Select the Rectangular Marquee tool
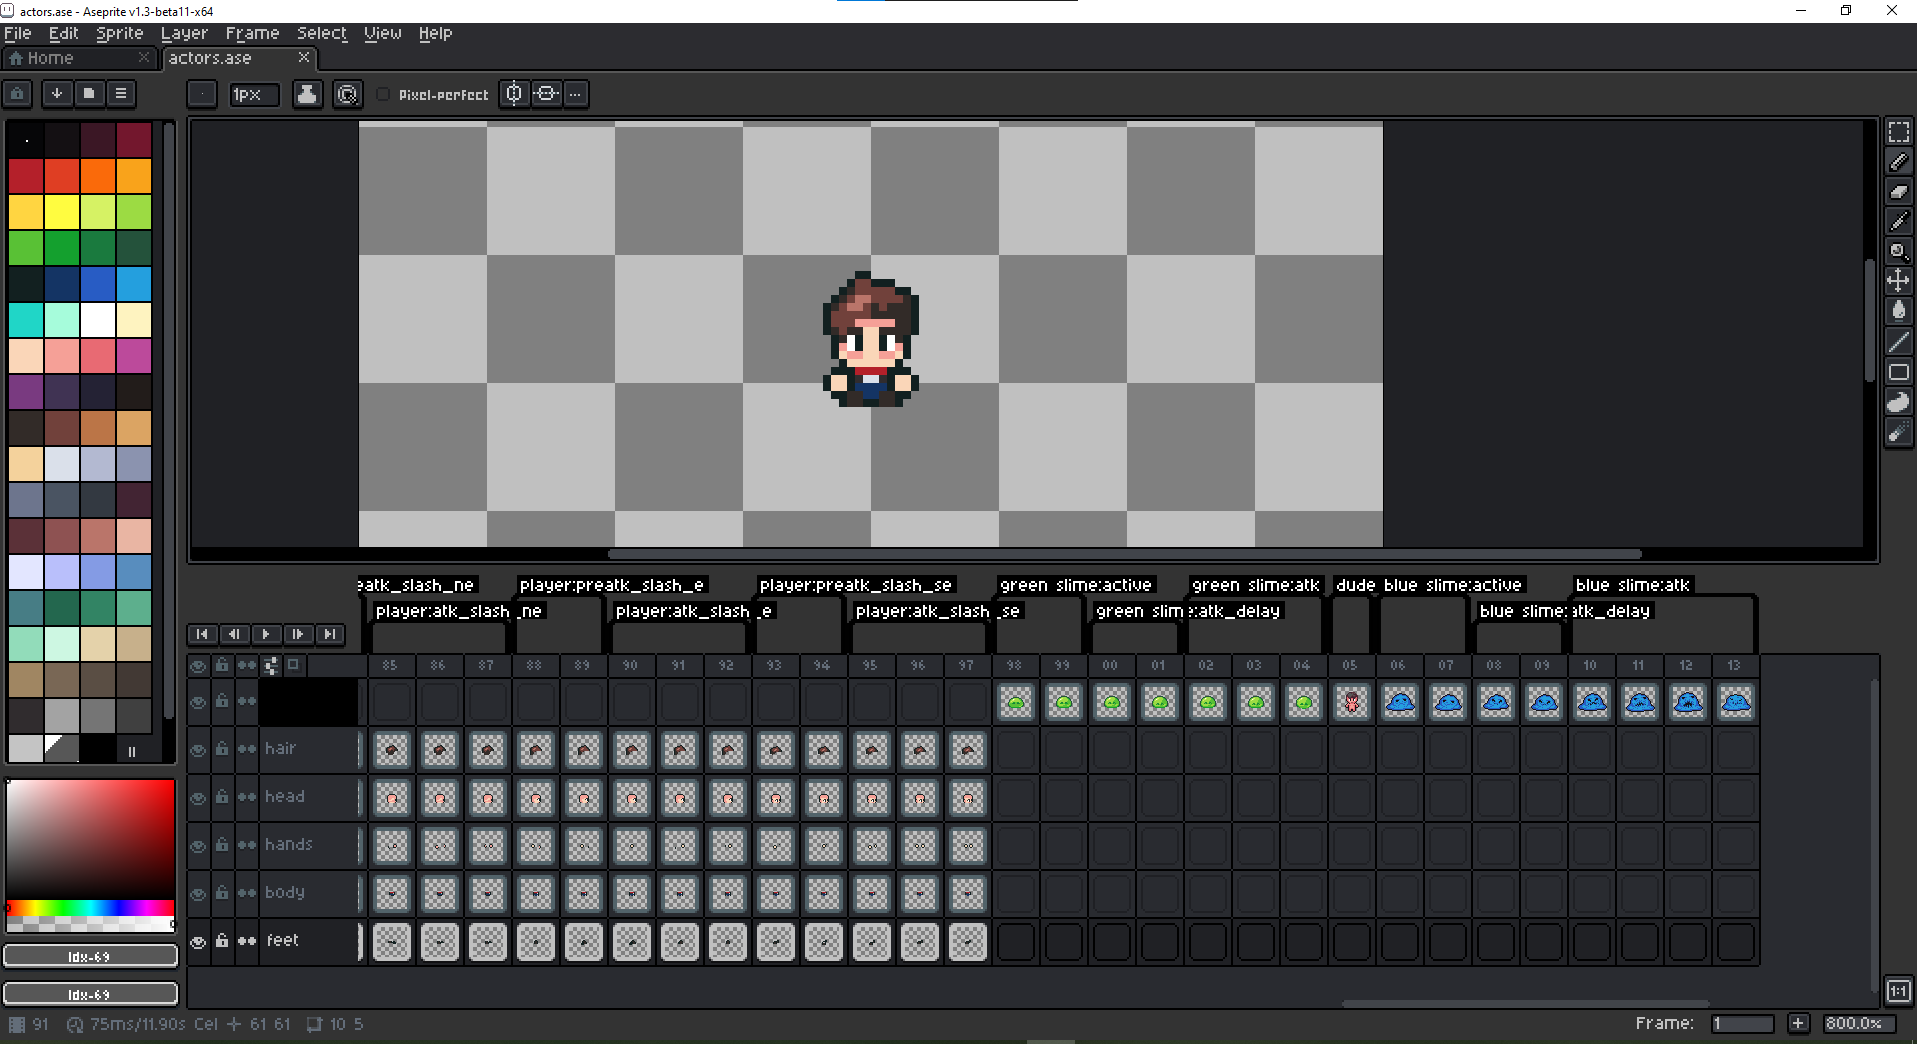Viewport: 1917px width, 1044px height. tap(1899, 131)
